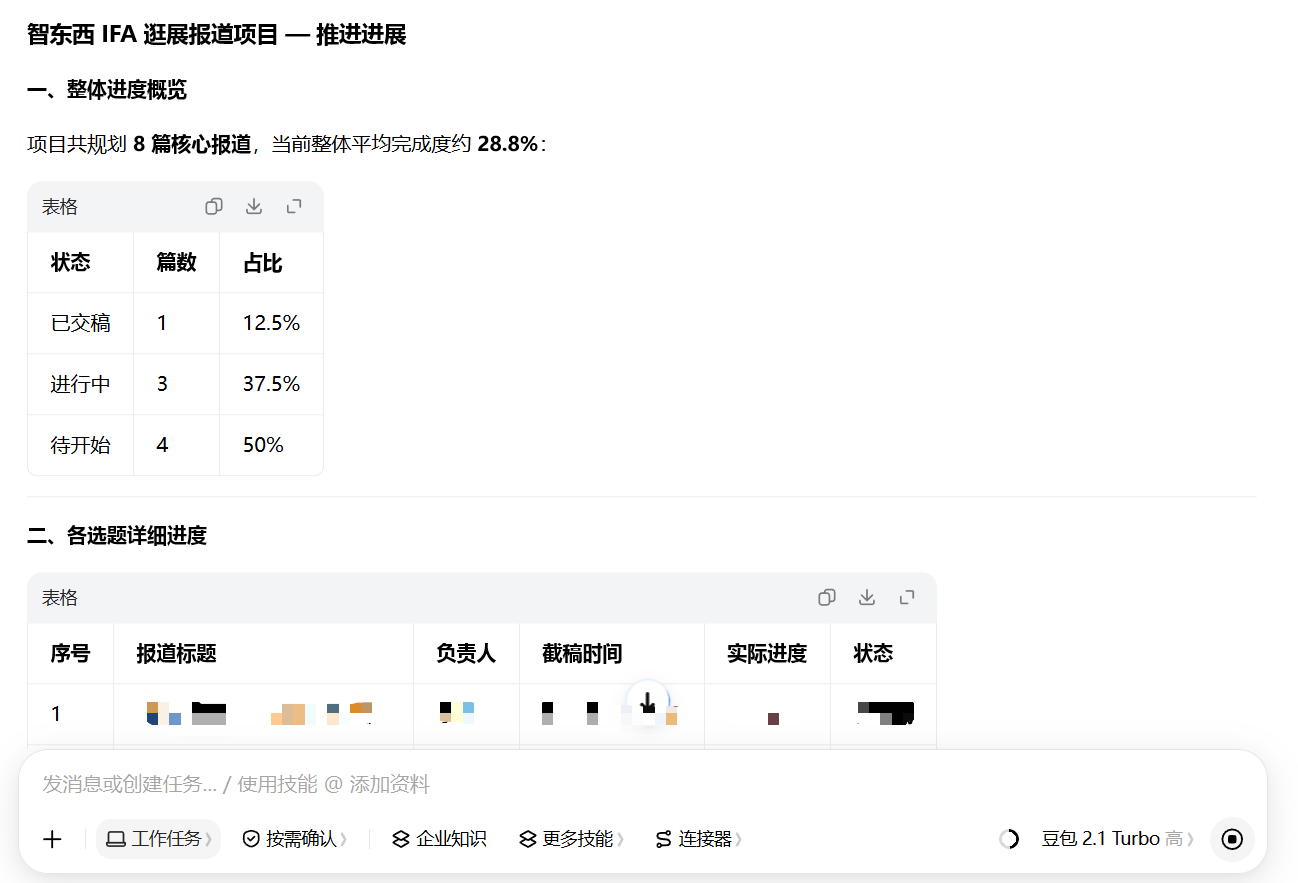Copy the detailed progress table
Screen dimensions: 1298x883
[827, 597]
